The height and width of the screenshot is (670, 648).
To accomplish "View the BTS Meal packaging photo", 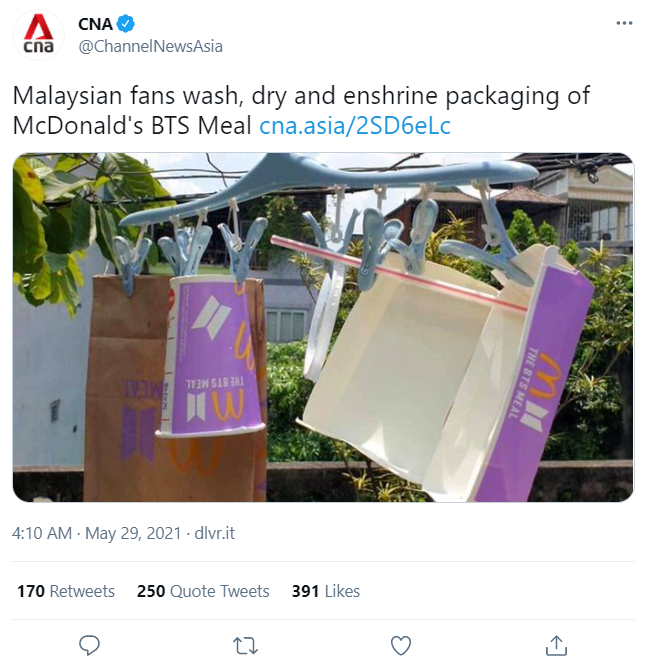I will tap(323, 327).
